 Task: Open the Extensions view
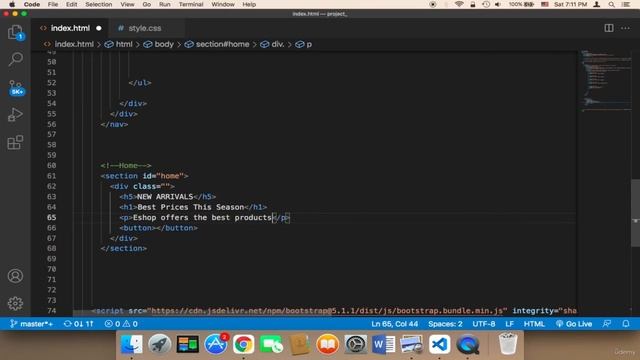15,142
